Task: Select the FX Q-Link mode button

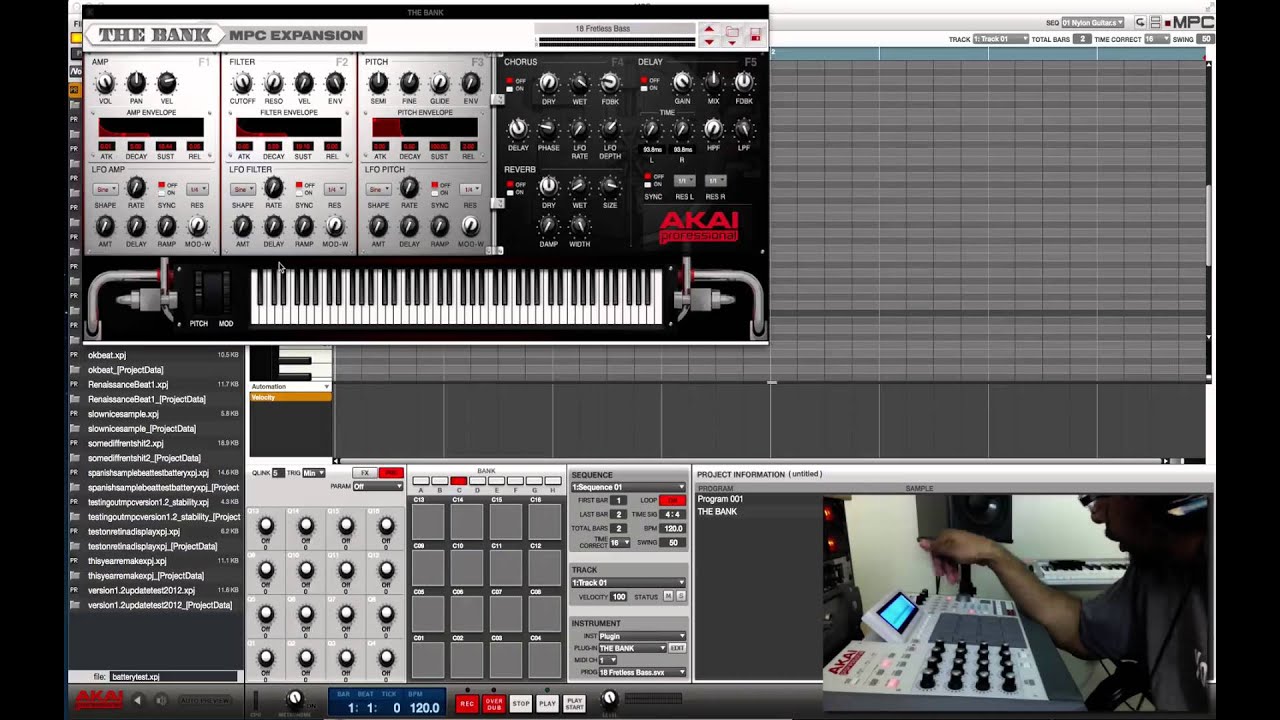Action: (x=365, y=473)
